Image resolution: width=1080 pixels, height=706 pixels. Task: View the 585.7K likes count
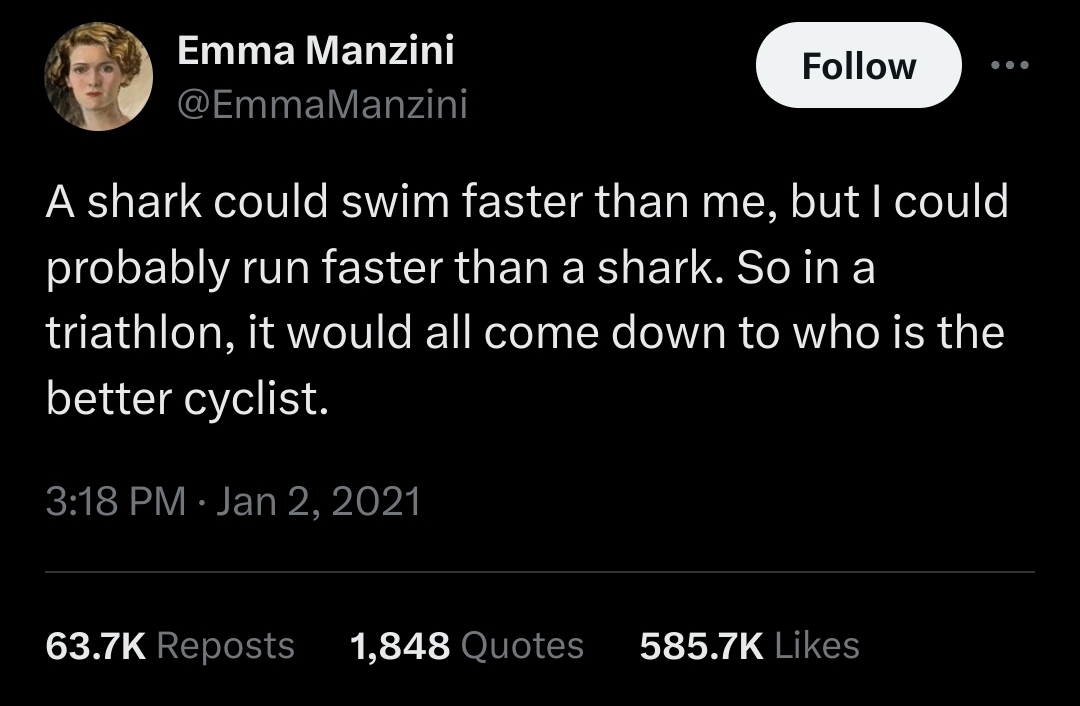701,646
